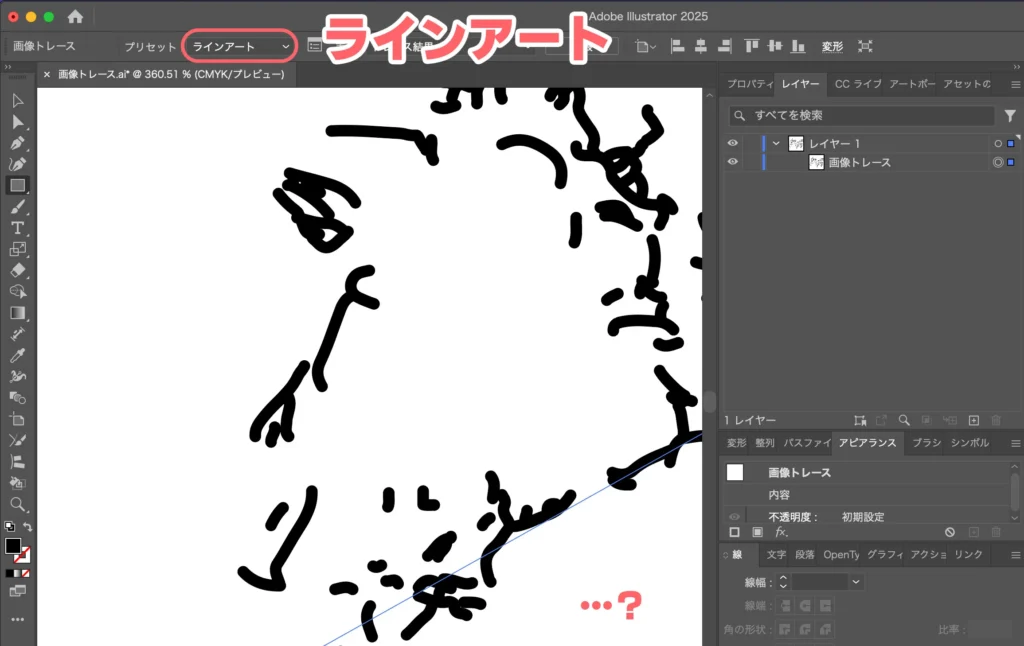Click the fx icon in the Appearance panel

click(x=781, y=532)
